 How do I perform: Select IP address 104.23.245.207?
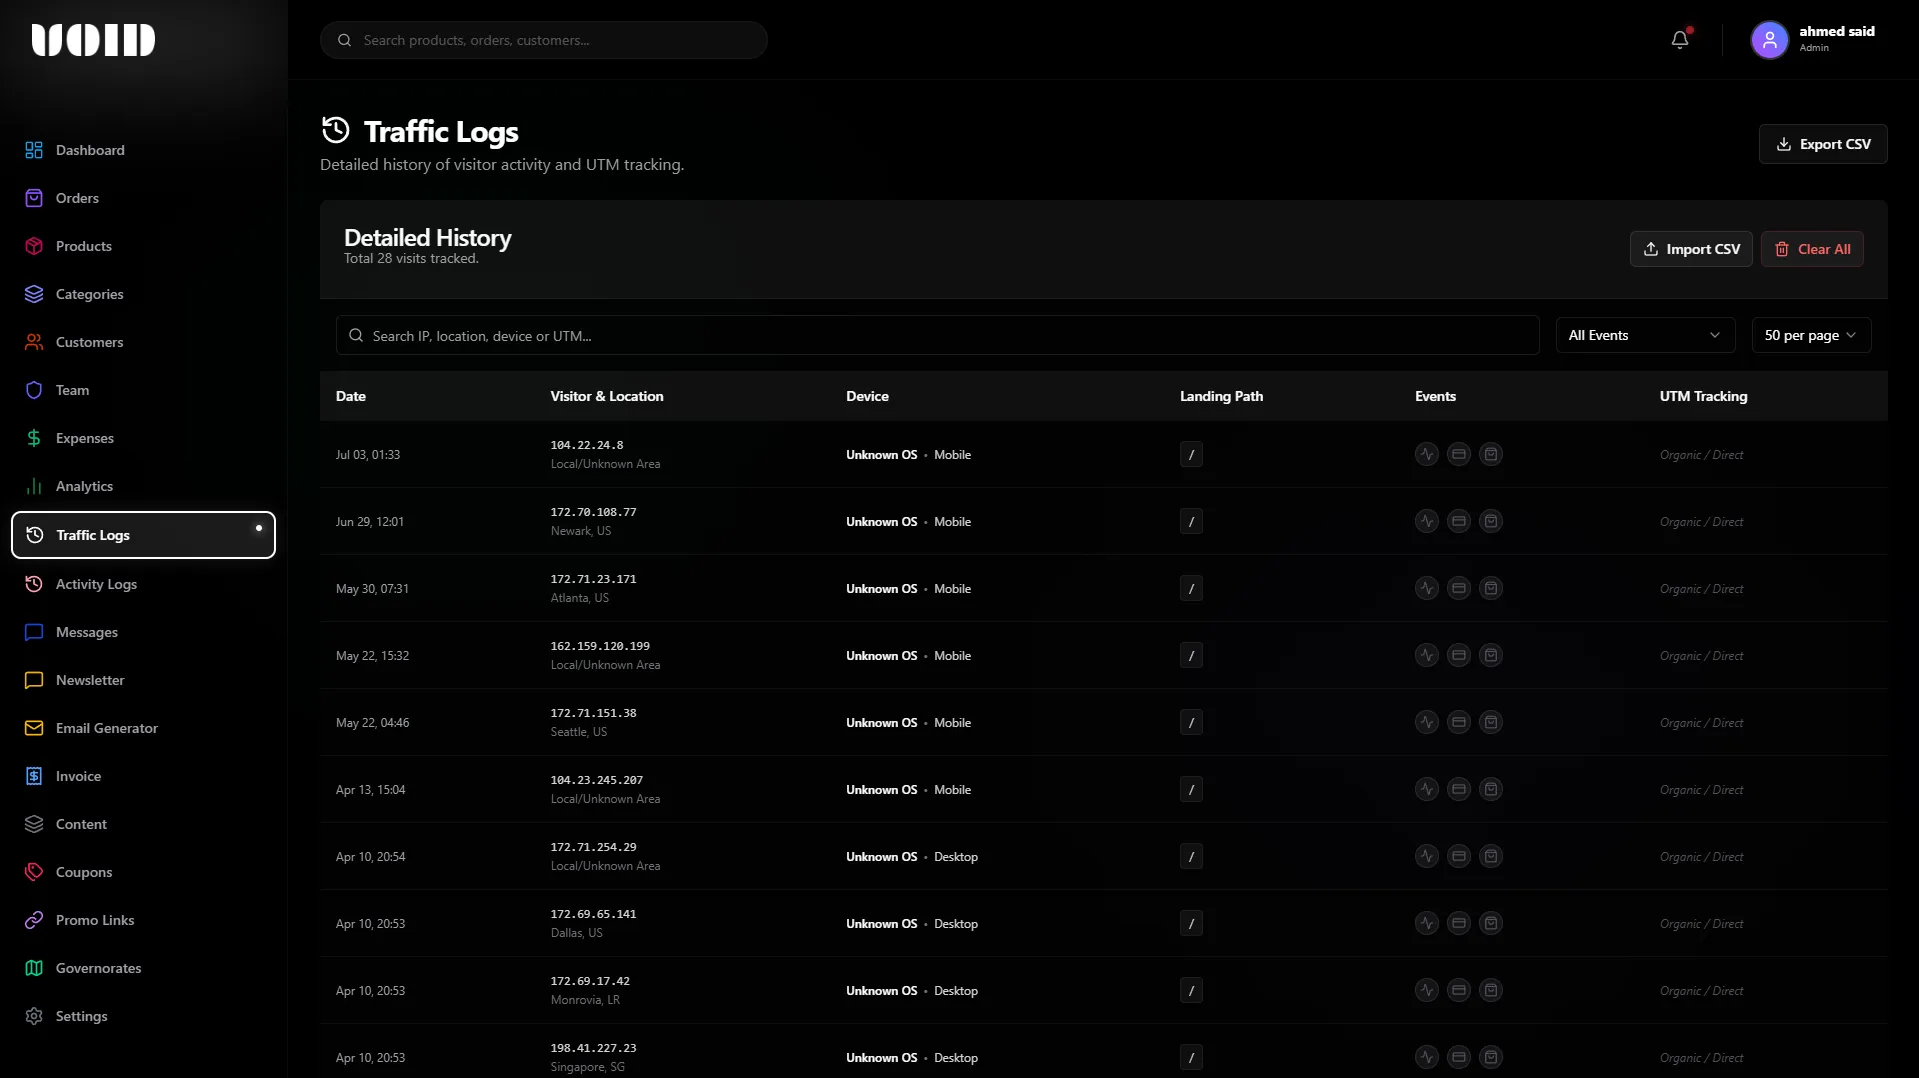tap(597, 780)
